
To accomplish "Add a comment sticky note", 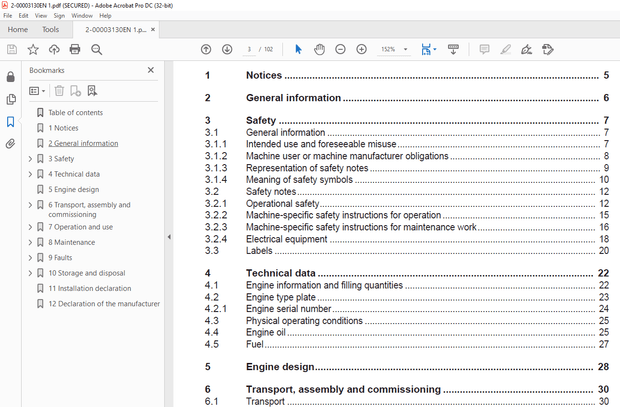I will (x=484, y=49).
